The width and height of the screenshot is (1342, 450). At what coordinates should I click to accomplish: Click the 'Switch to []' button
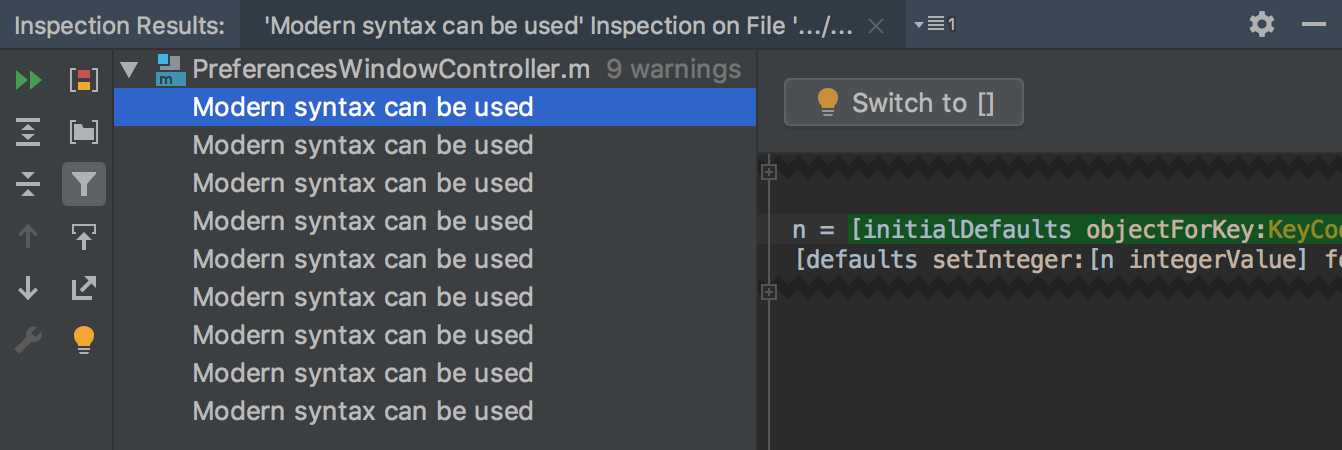(x=904, y=102)
